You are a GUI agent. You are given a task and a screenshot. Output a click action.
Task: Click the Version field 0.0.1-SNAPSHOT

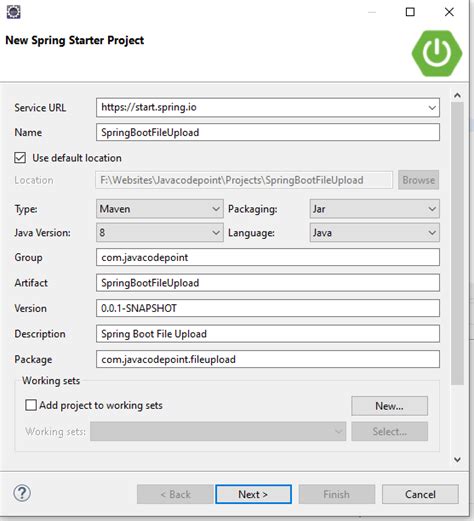268,308
